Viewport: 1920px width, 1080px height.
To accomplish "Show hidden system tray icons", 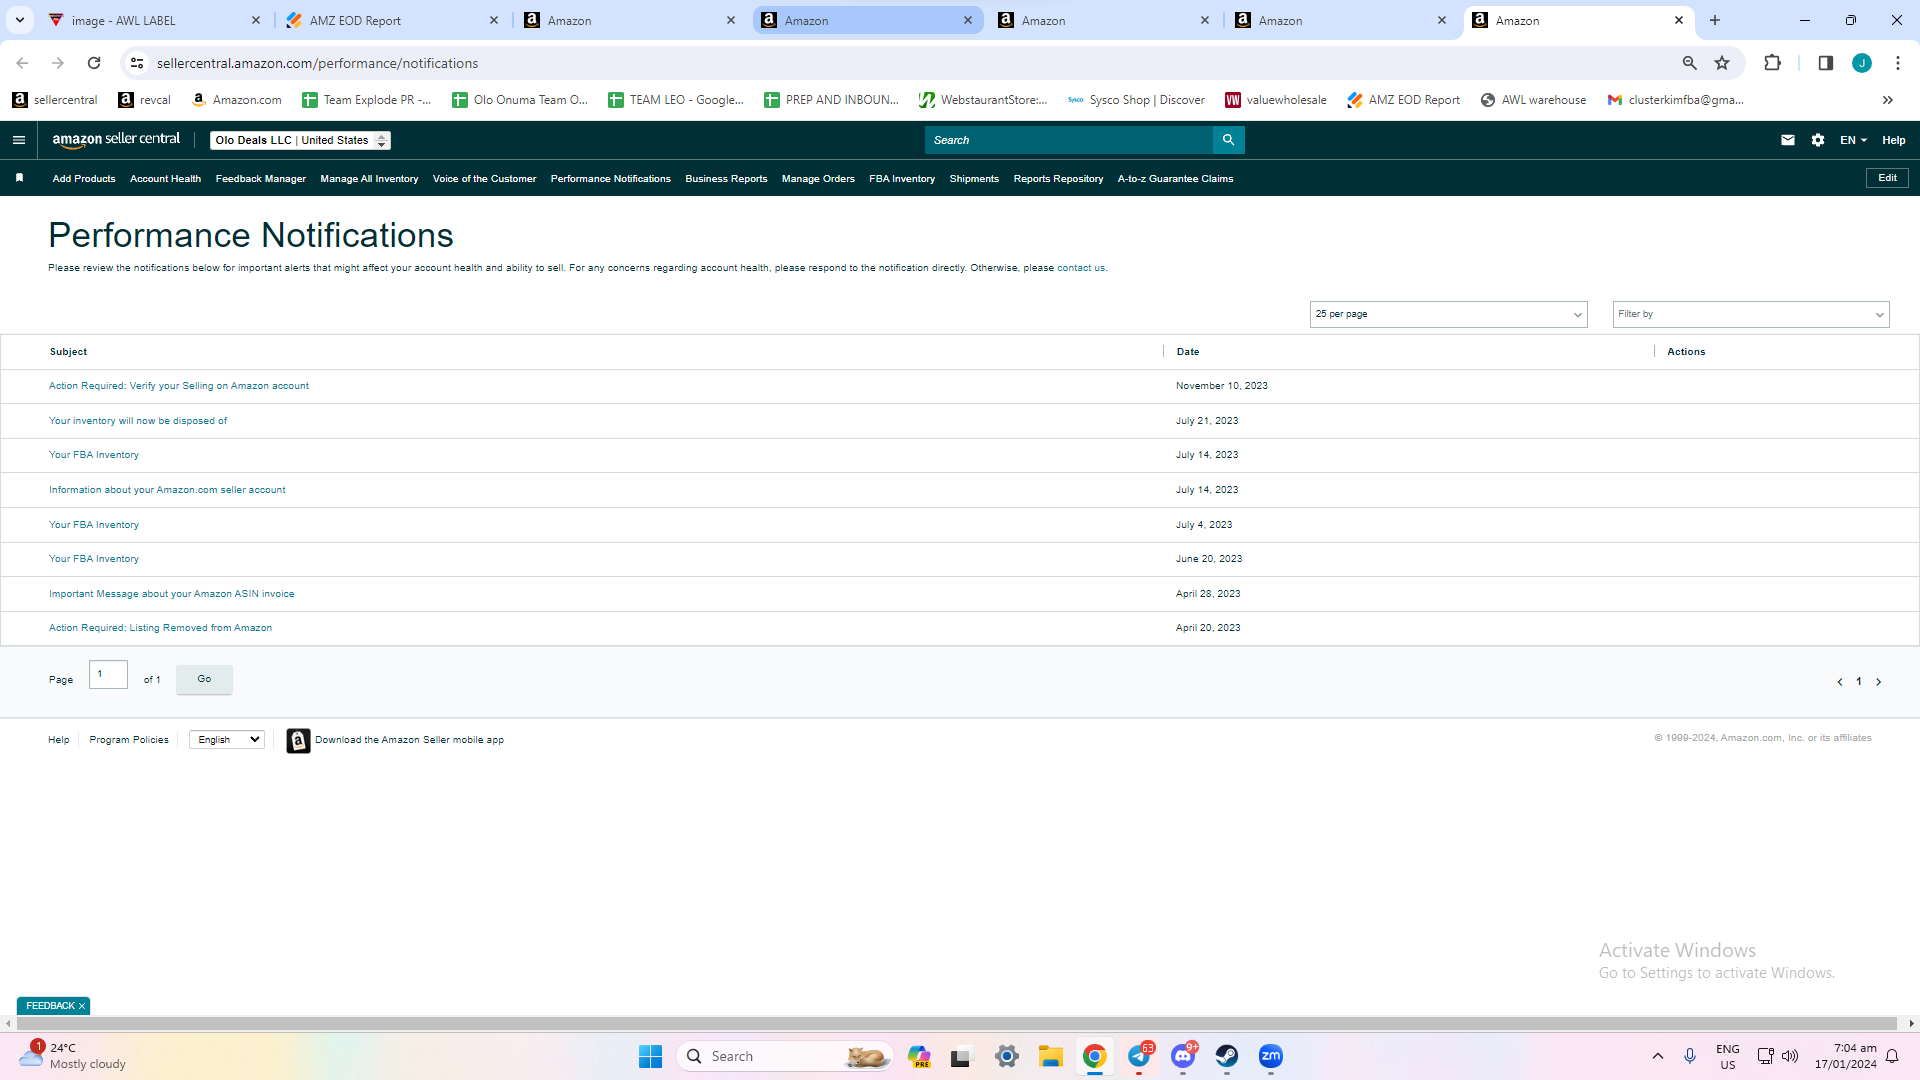I will point(1658,1056).
